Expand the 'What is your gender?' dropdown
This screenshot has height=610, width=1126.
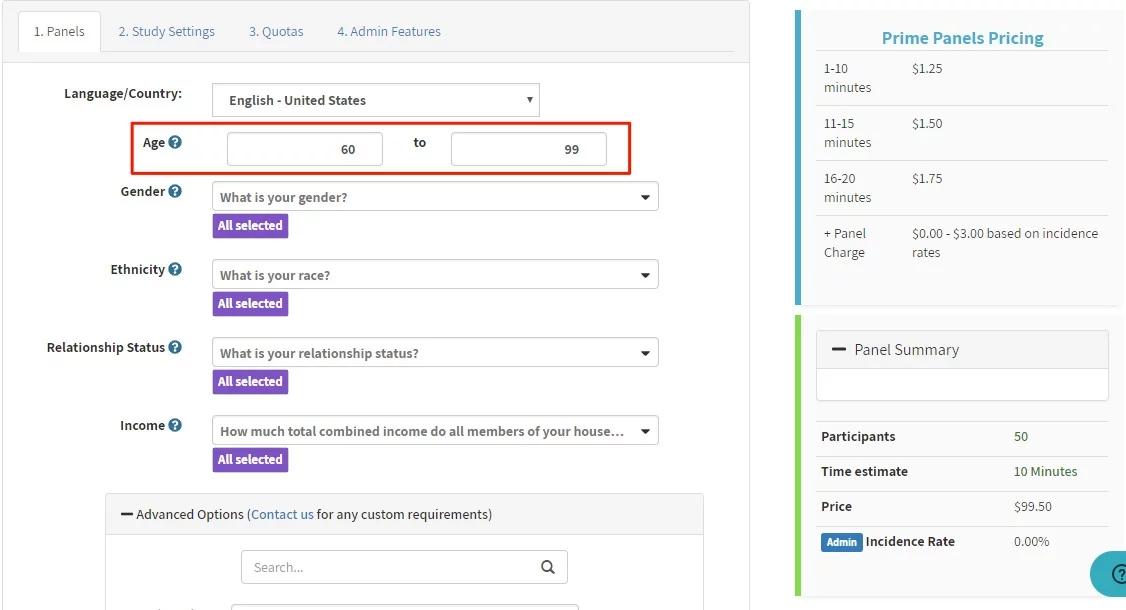pyautogui.click(x=435, y=197)
